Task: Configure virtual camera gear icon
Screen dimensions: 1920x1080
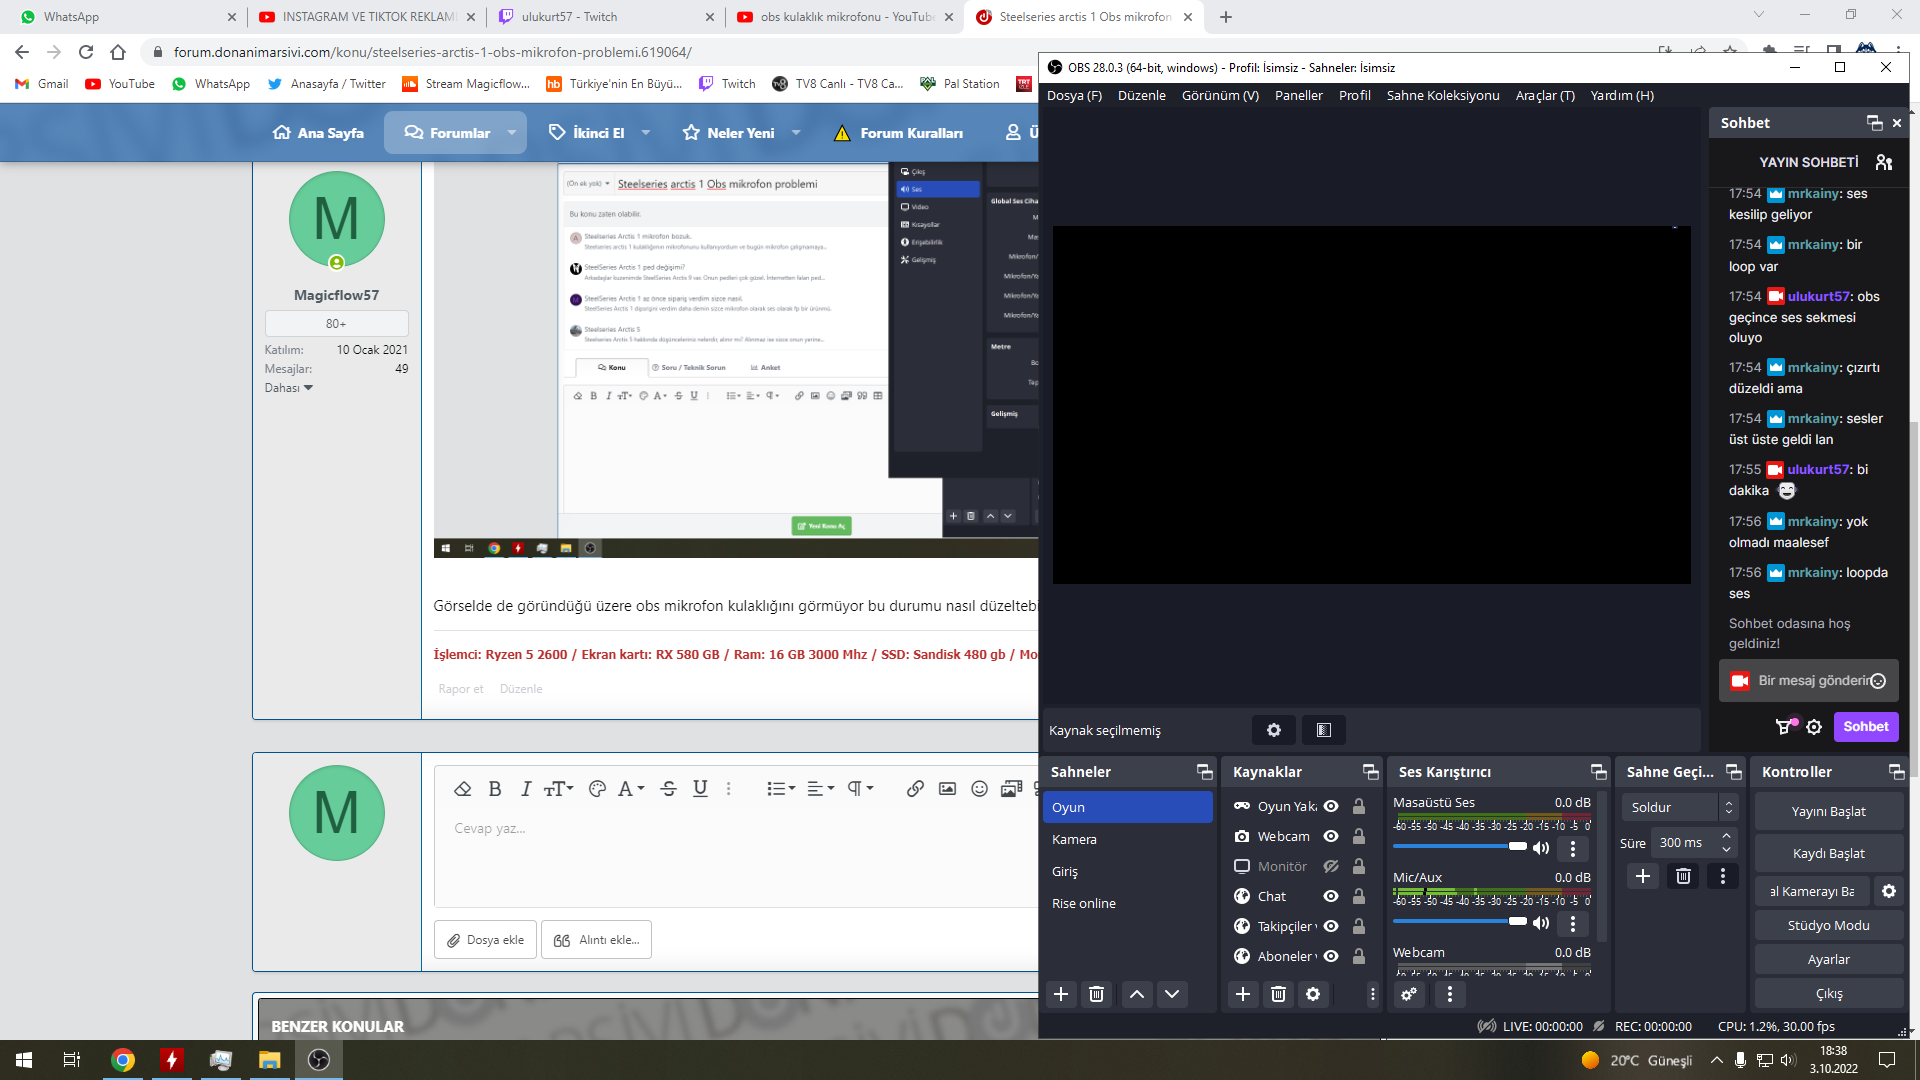Action: point(1889,891)
